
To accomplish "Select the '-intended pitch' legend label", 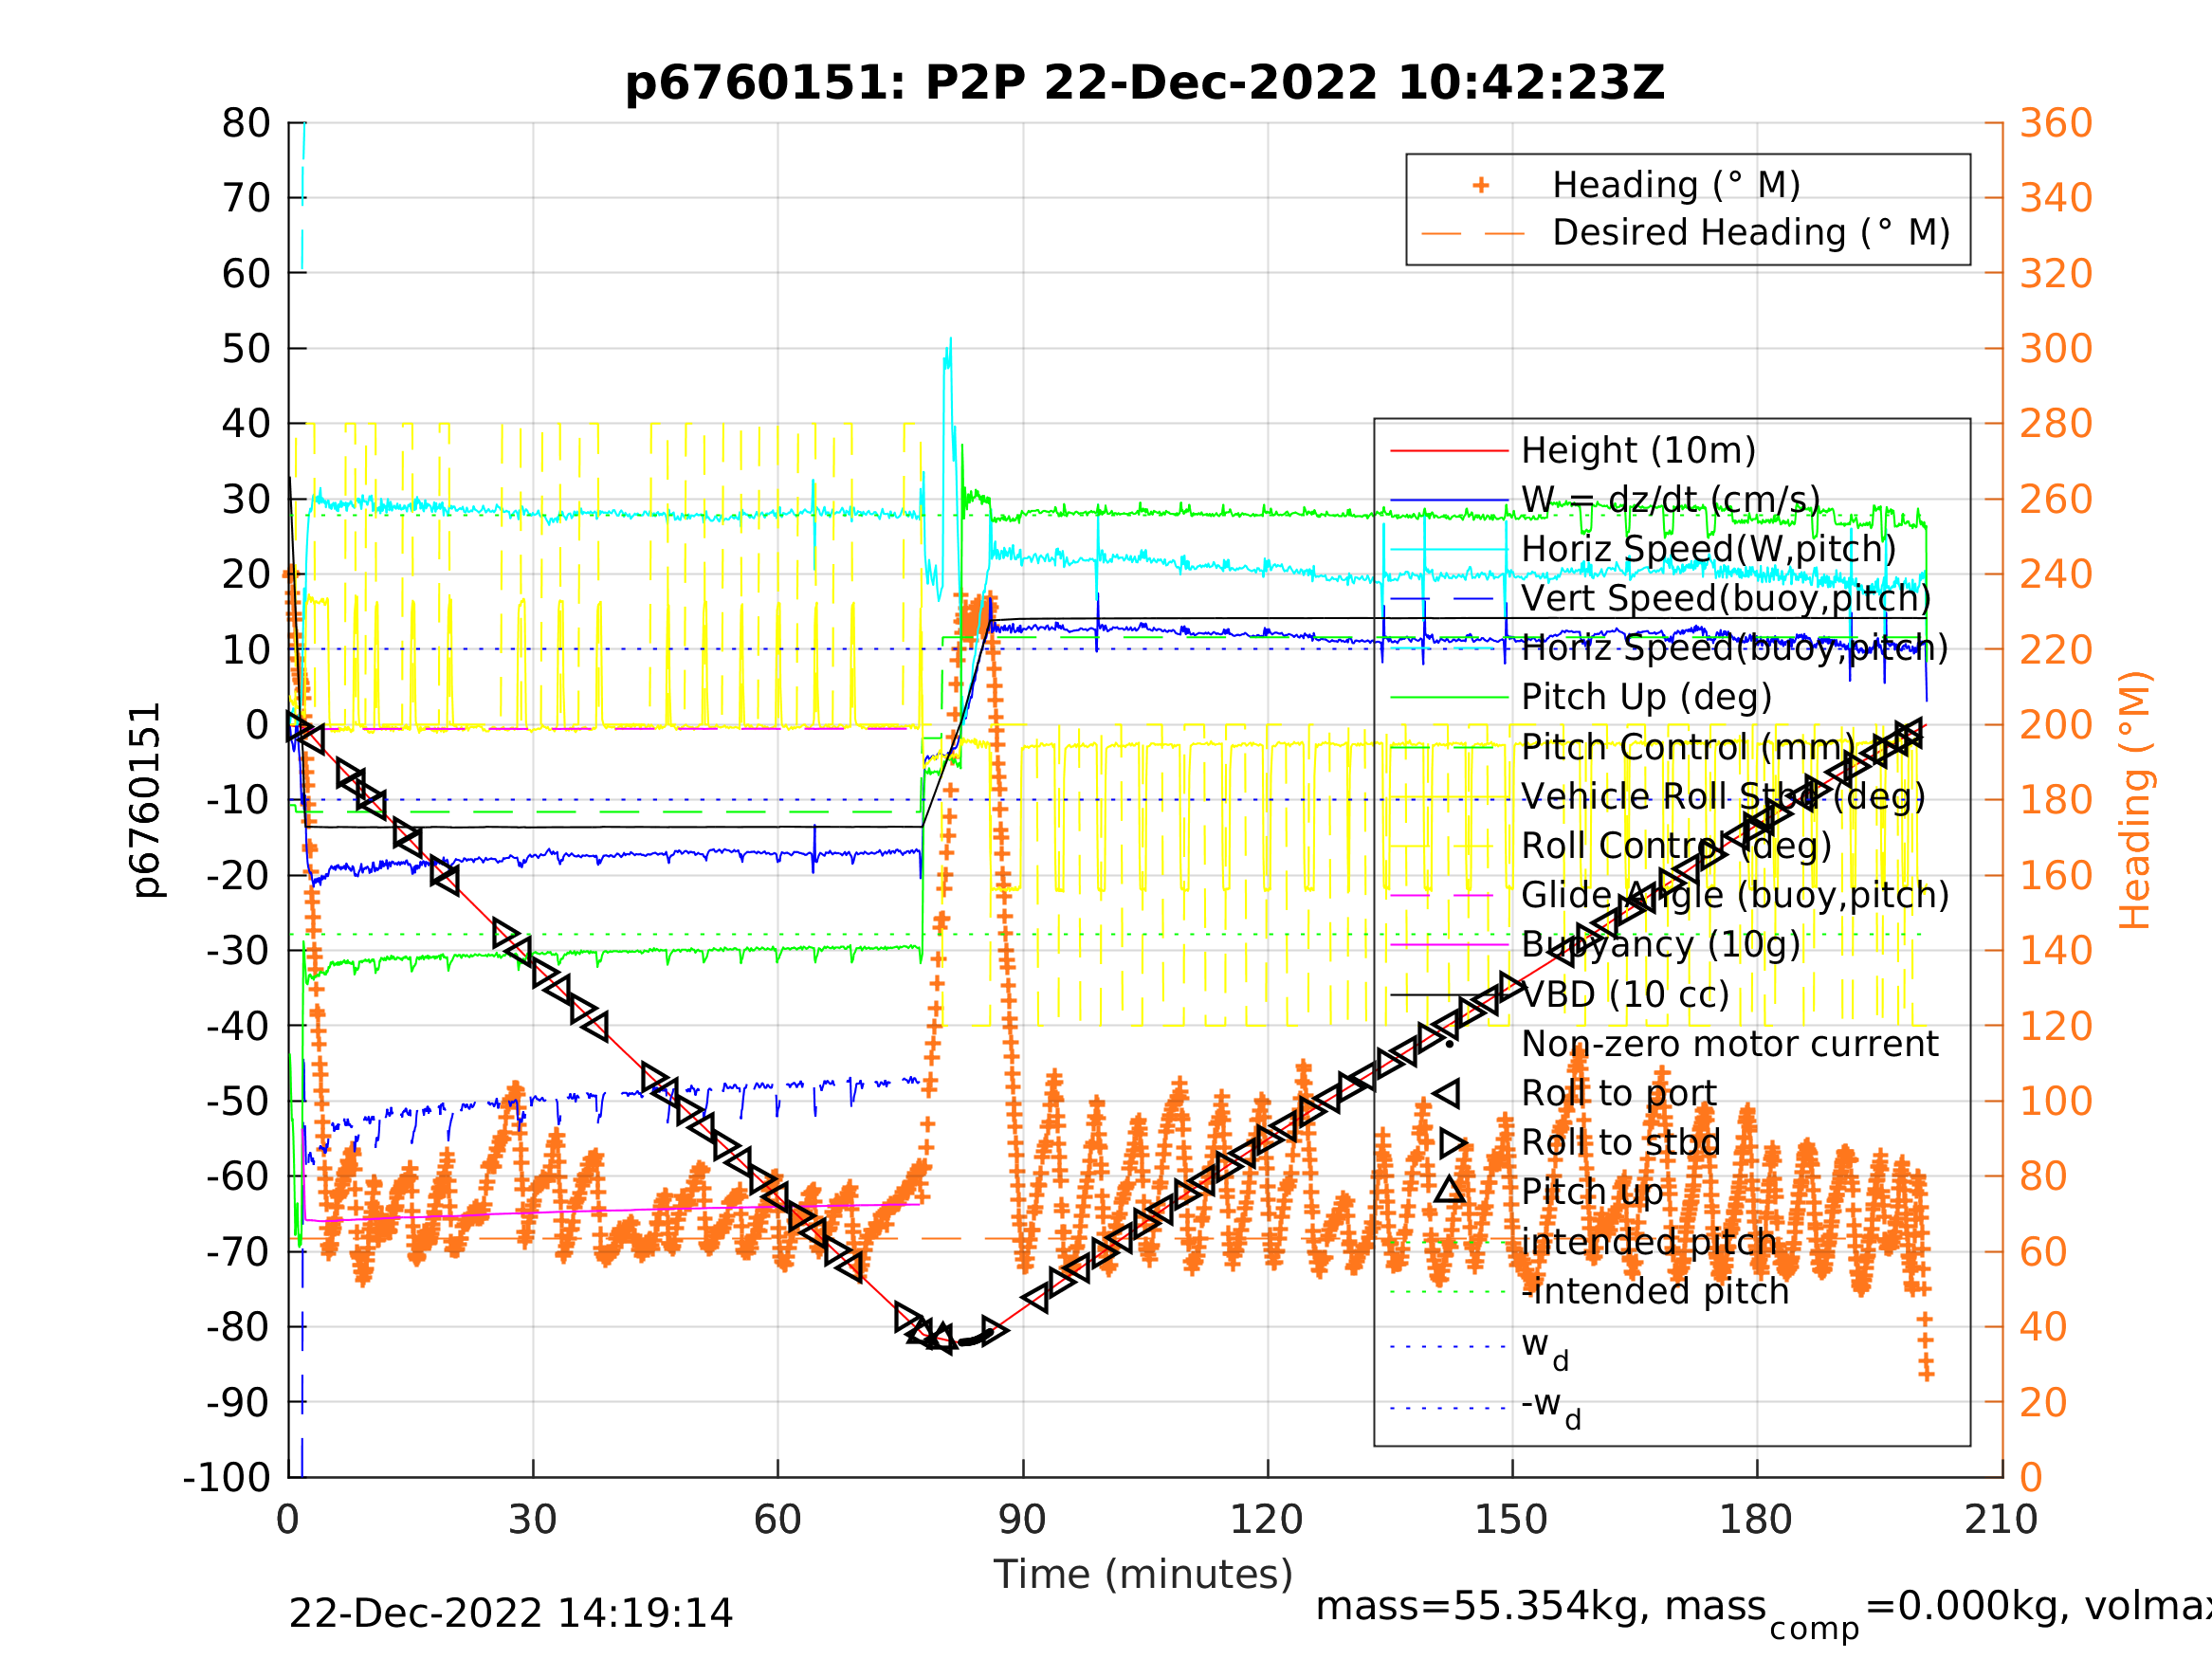I will pos(1655,1291).
